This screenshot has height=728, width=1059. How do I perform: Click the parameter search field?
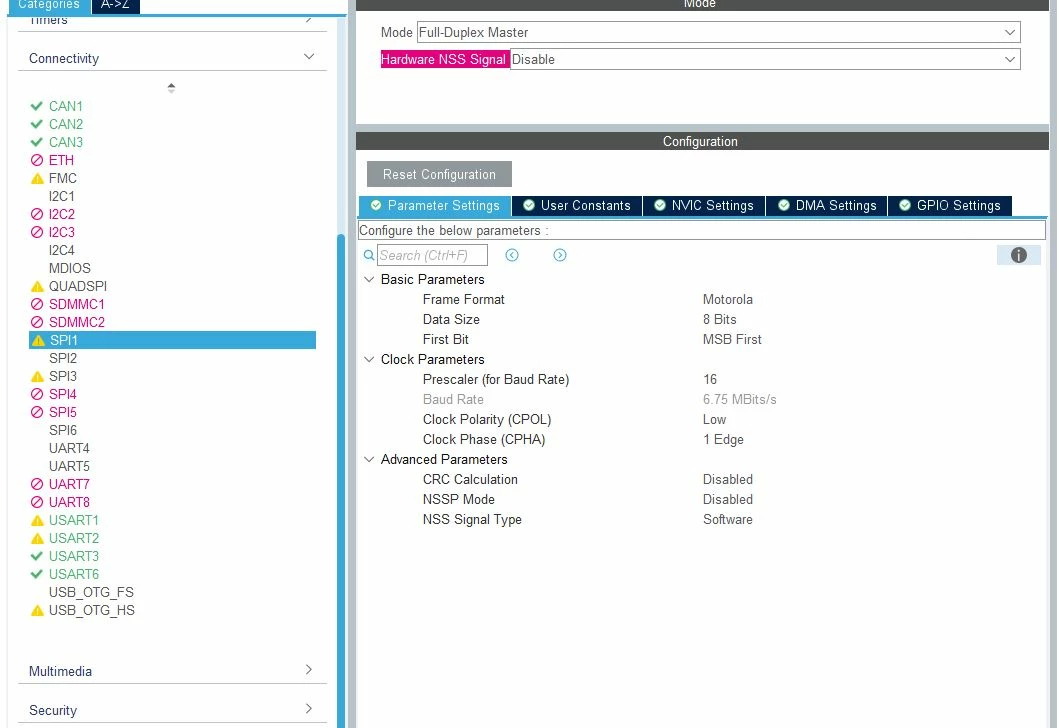tap(432, 255)
